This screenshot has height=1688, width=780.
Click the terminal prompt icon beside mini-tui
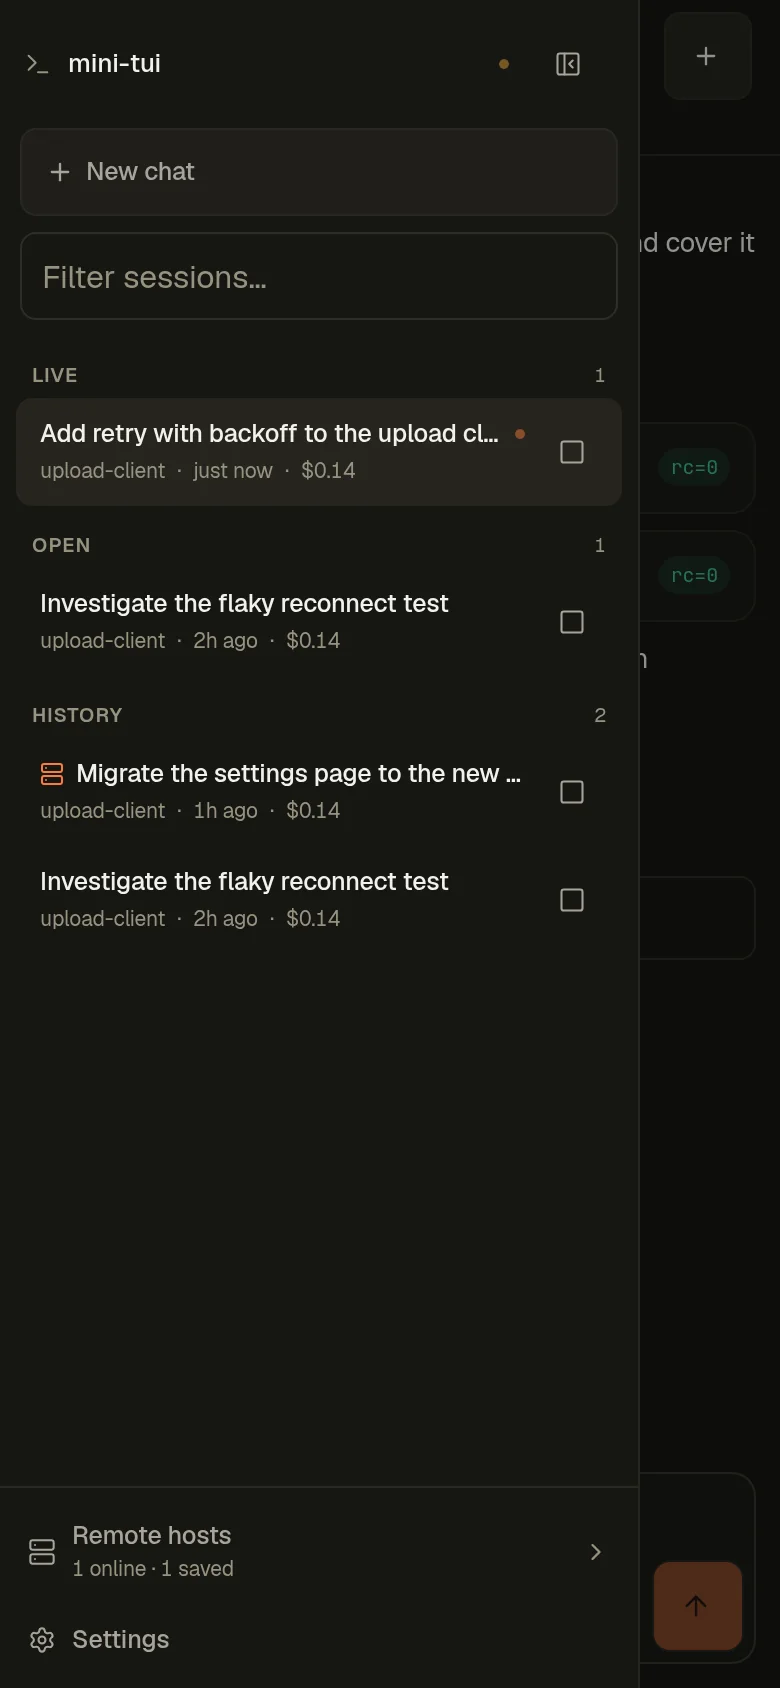click(x=37, y=64)
